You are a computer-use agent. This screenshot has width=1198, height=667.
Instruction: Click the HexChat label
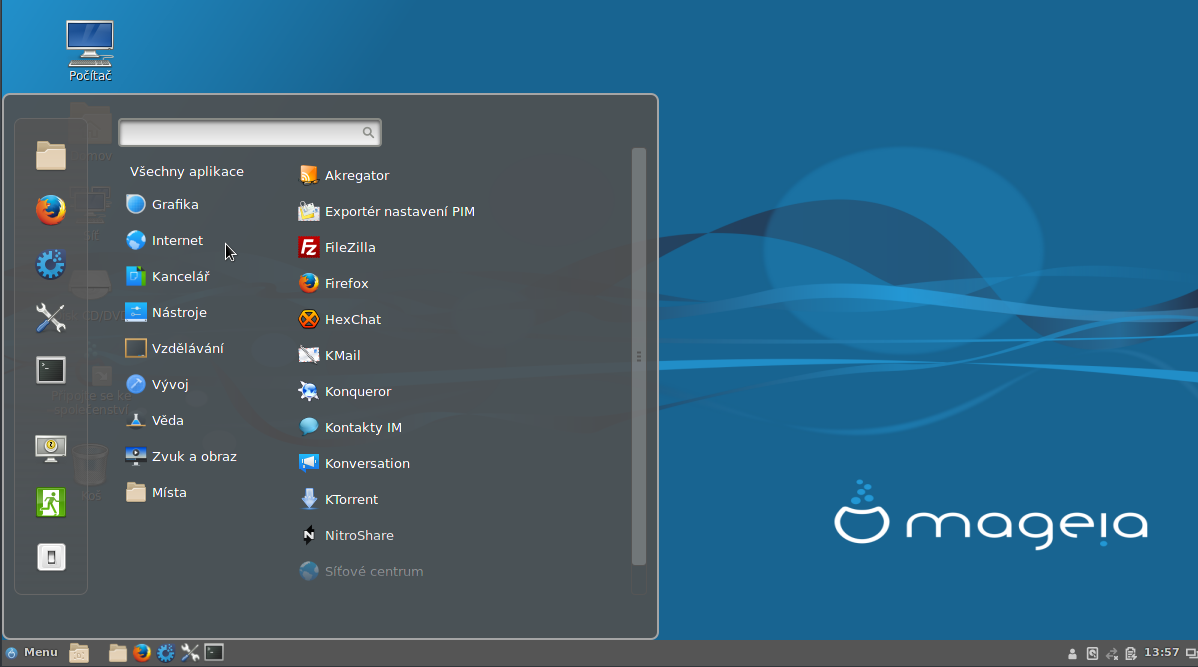point(352,319)
